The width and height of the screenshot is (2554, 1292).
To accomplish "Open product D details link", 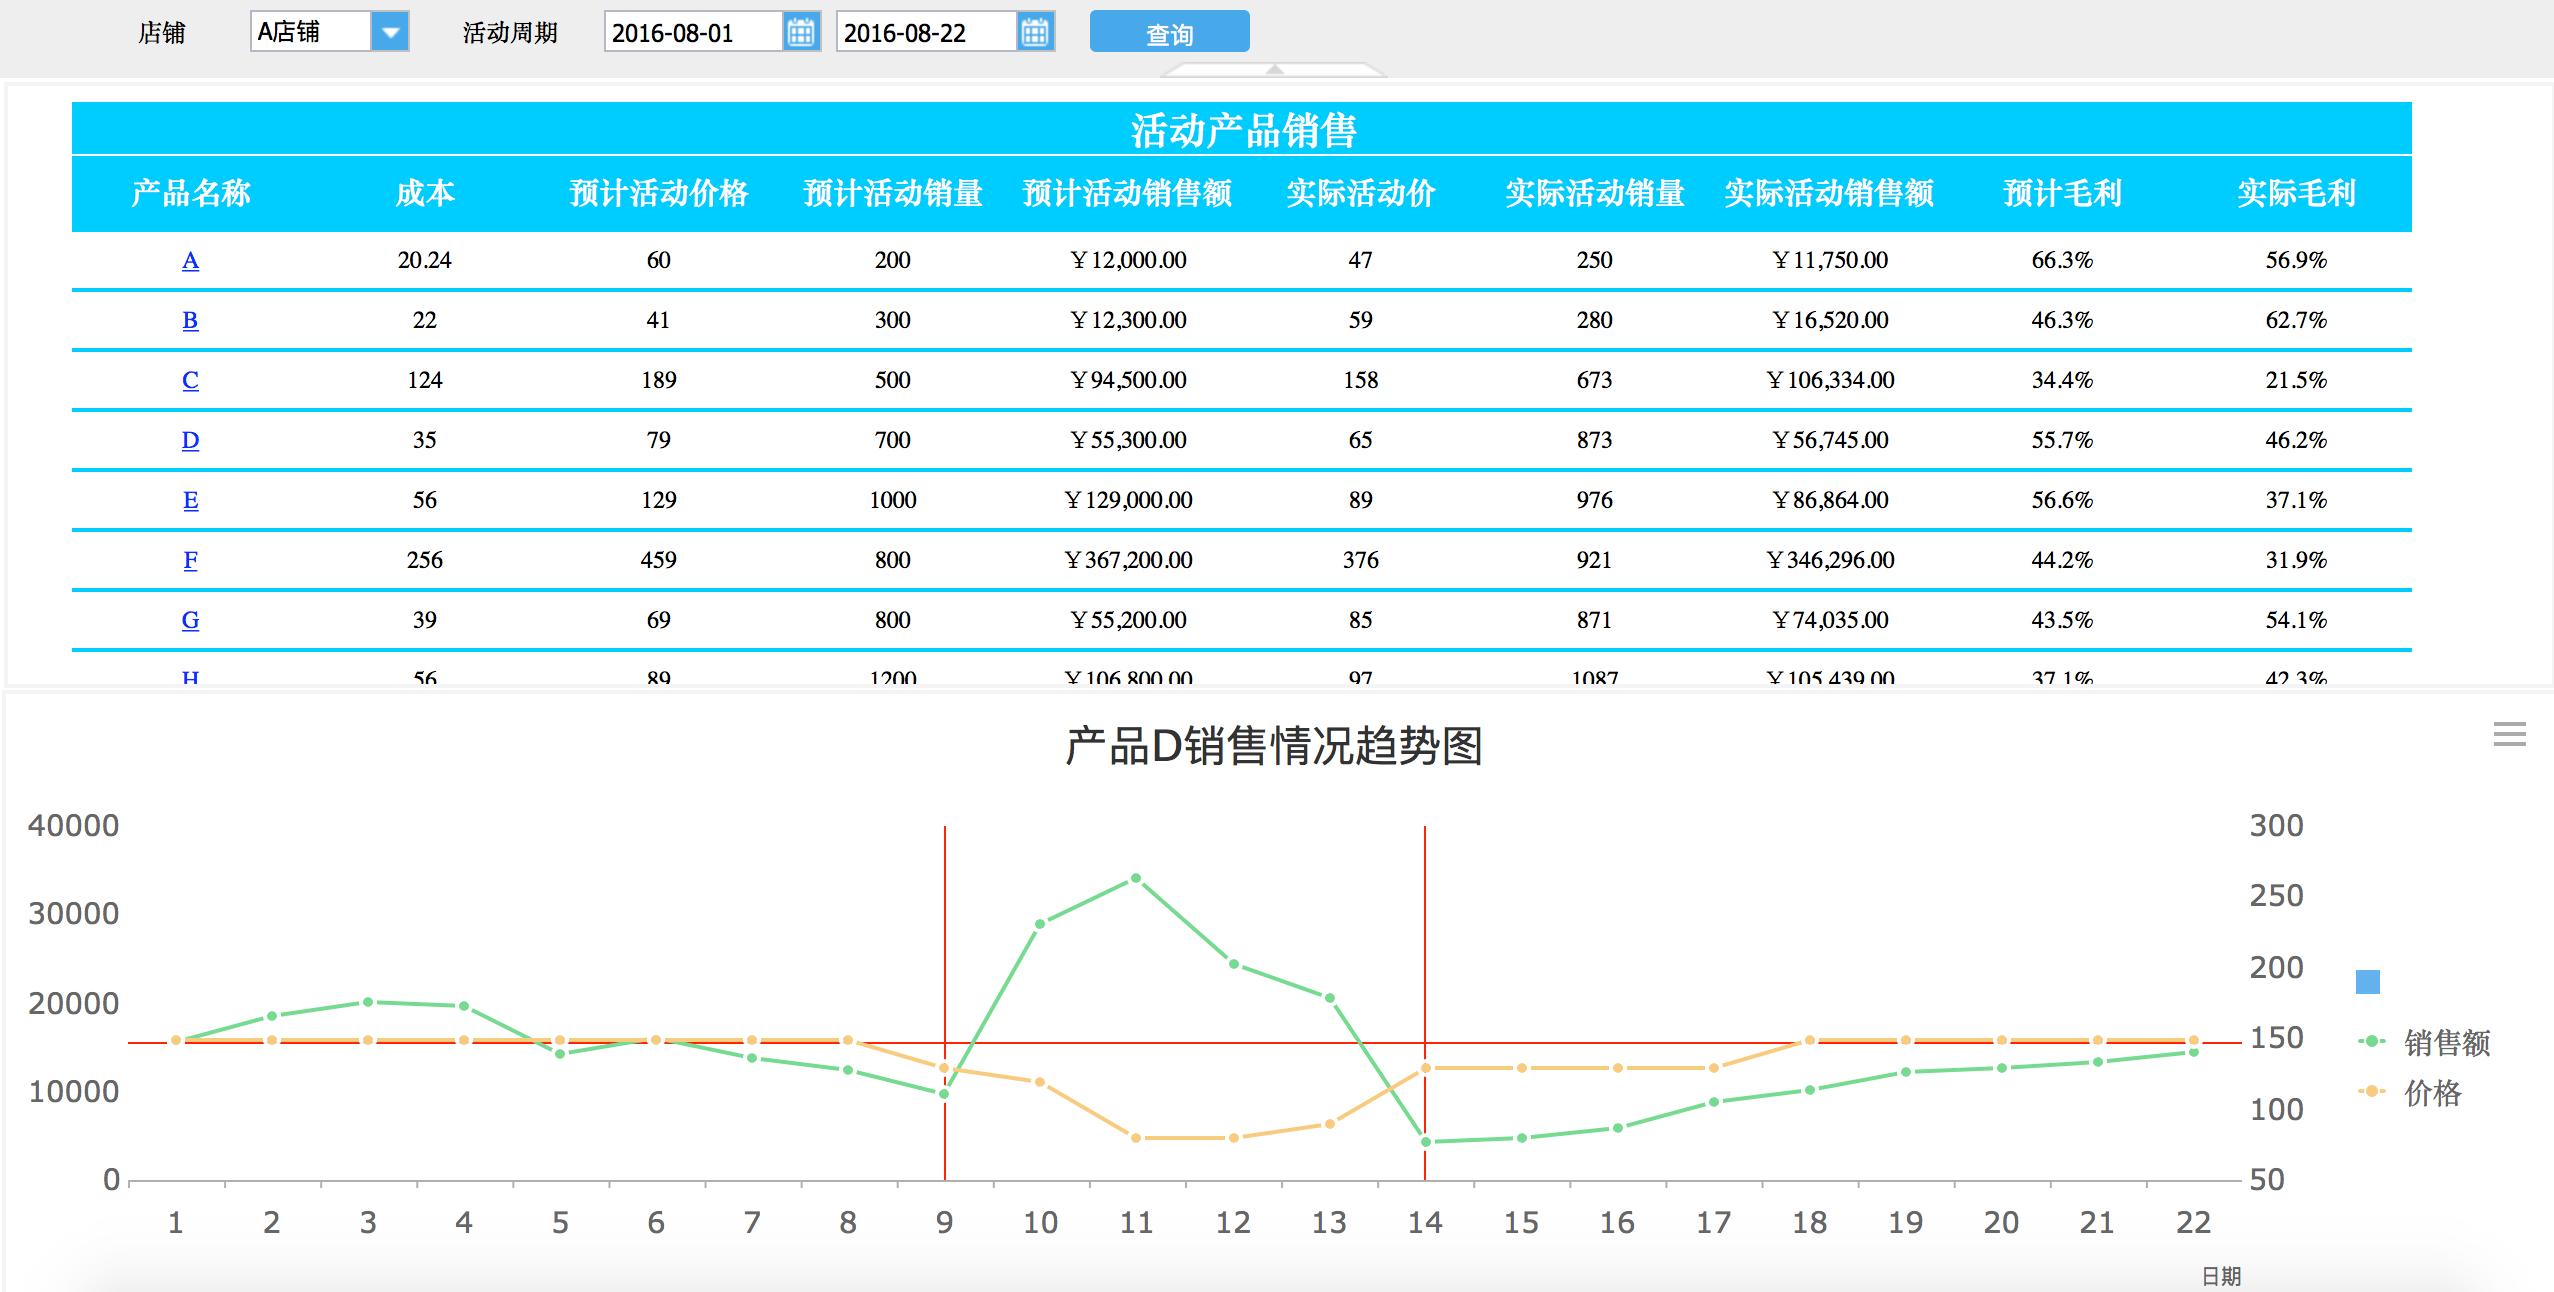I will (191, 440).
